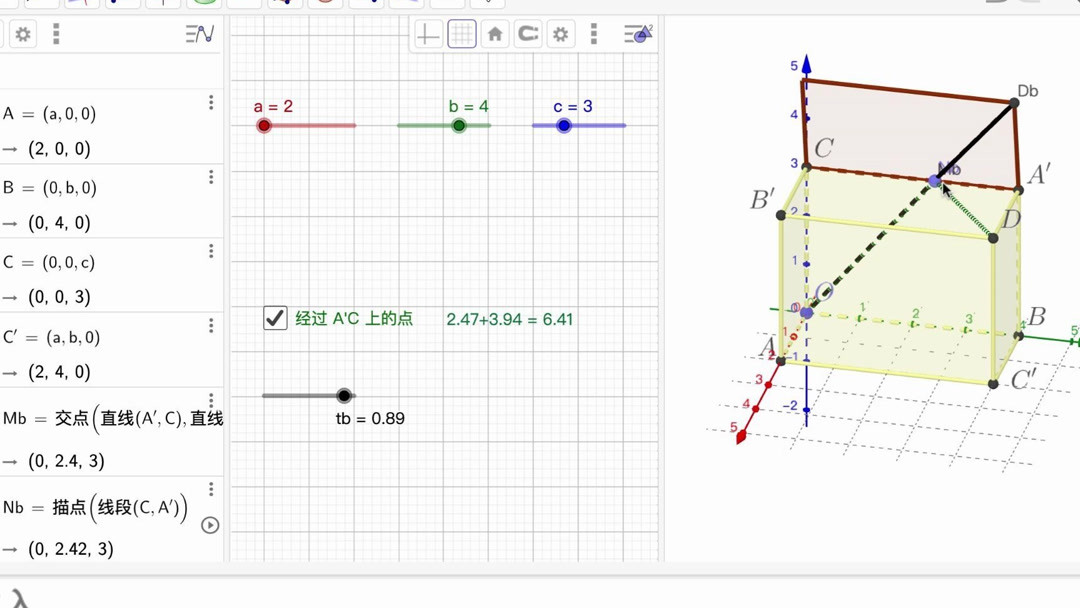This screenshot has width=1080, height=608.
Task: Toggle graphics style bar triangle icon
Action: (638, 34)
